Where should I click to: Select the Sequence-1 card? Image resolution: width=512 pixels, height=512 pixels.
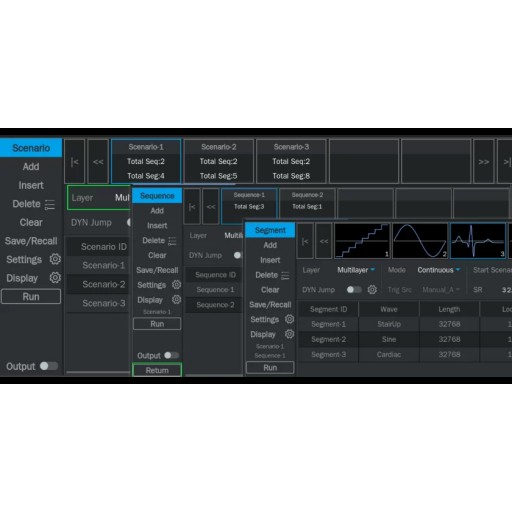pos(249,207)
